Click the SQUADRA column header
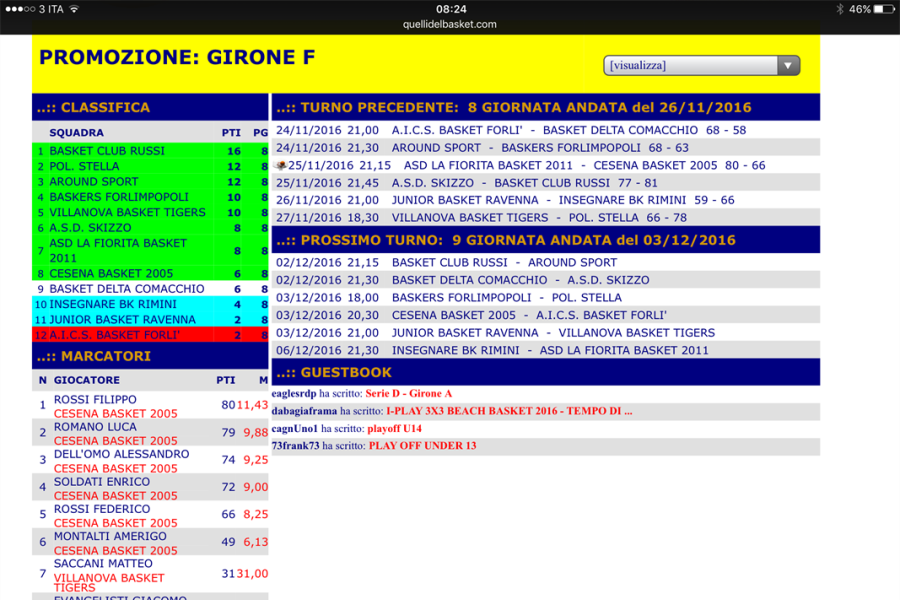 click(x=76, y=133)
